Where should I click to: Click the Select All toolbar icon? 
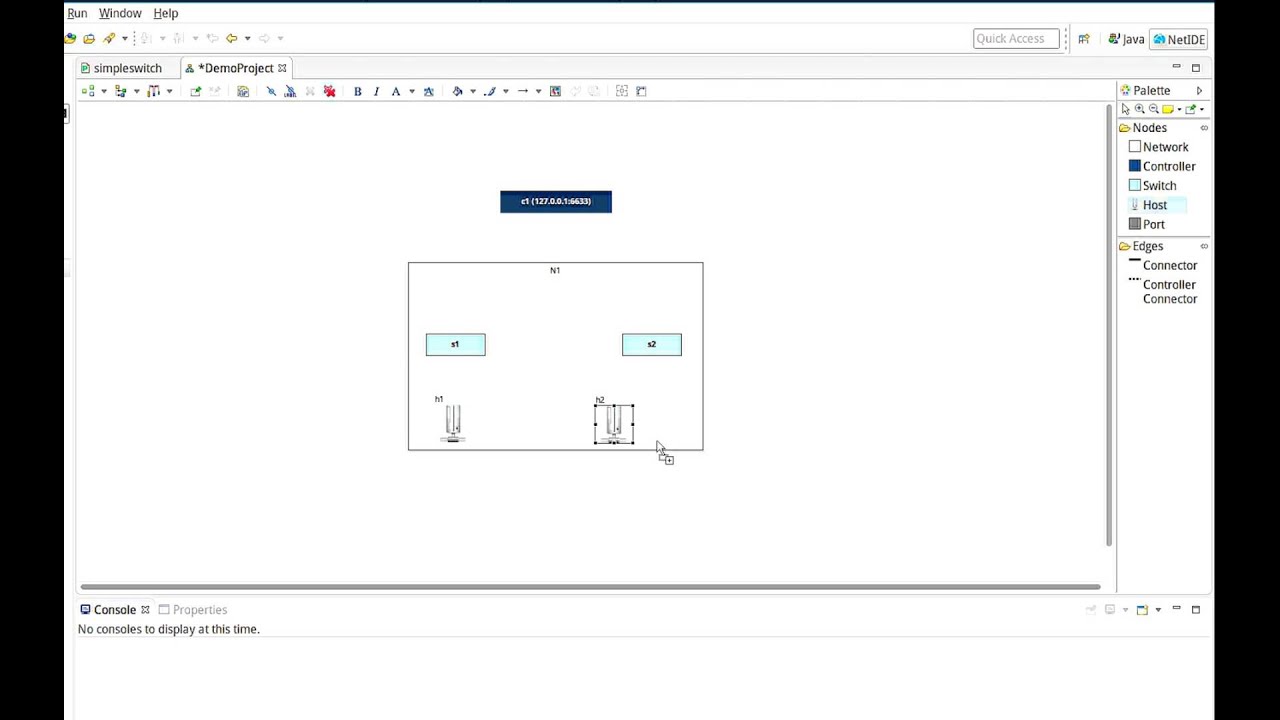[121, 91]
